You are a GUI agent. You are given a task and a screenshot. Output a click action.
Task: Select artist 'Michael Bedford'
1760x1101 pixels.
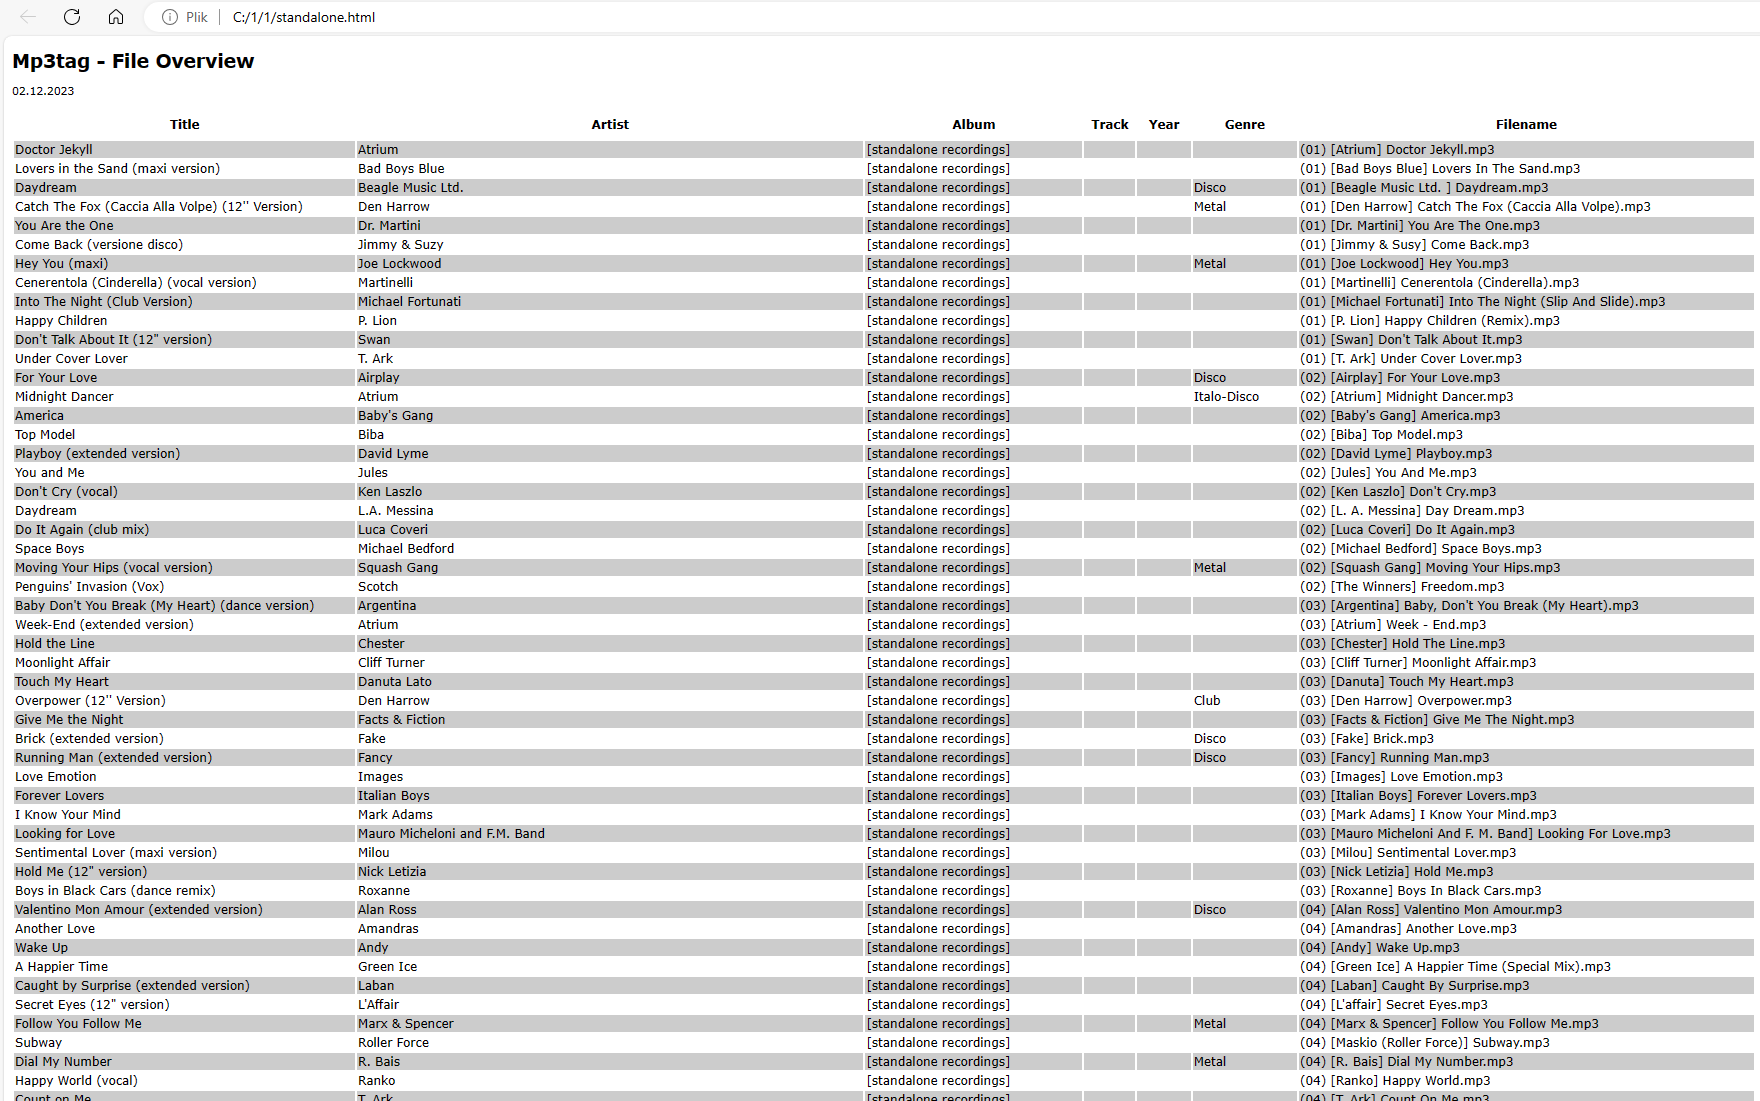click(x=406, y=549)
